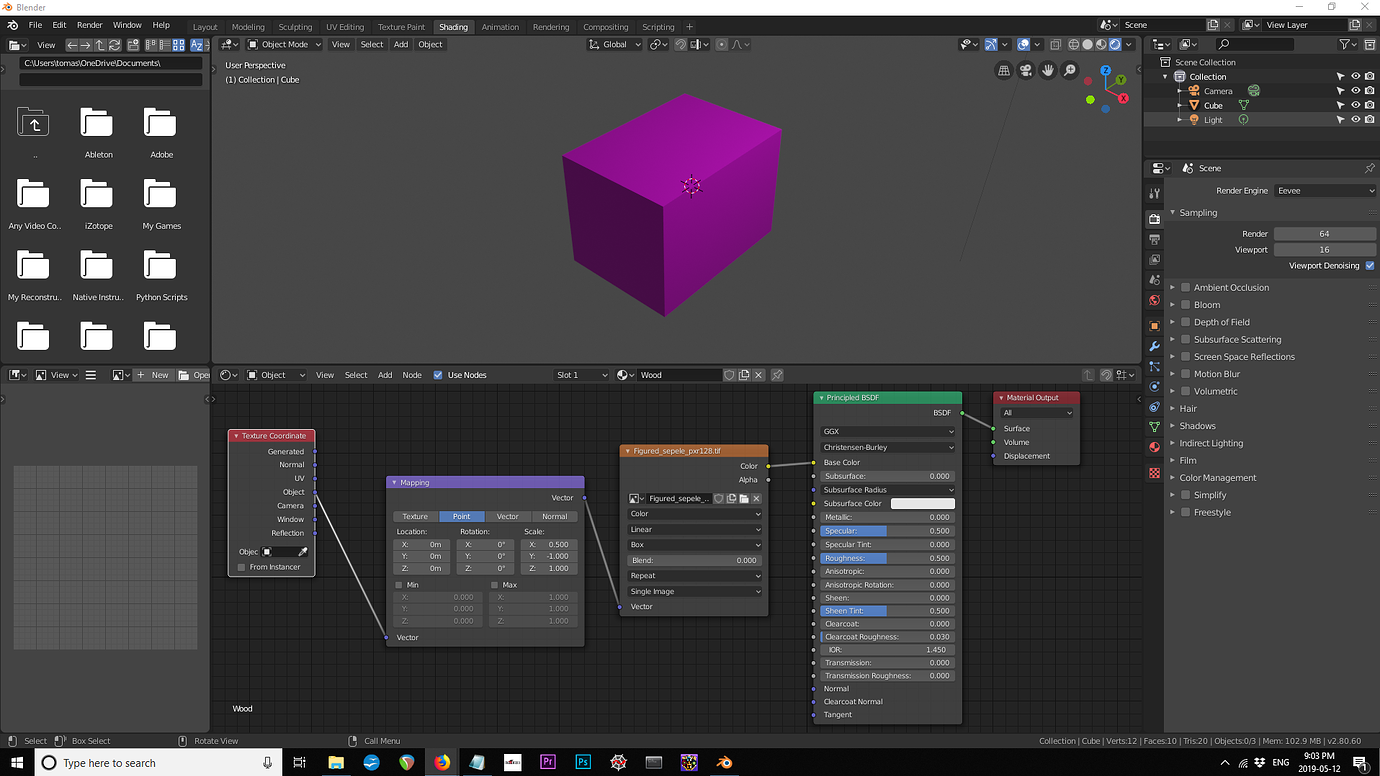Click the Subsurface Color swatch
This screenshot has height=776, width=1380.
point(923,504)
